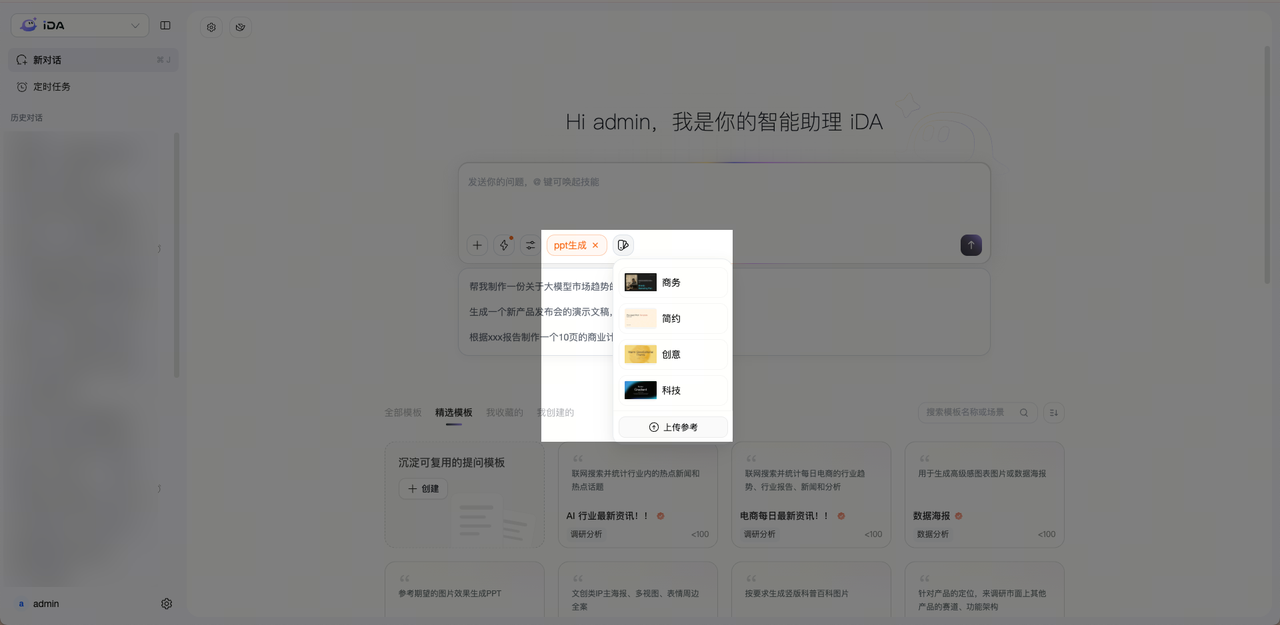Click the 创建 template button

pyautogui.click(x=423, y=489)
